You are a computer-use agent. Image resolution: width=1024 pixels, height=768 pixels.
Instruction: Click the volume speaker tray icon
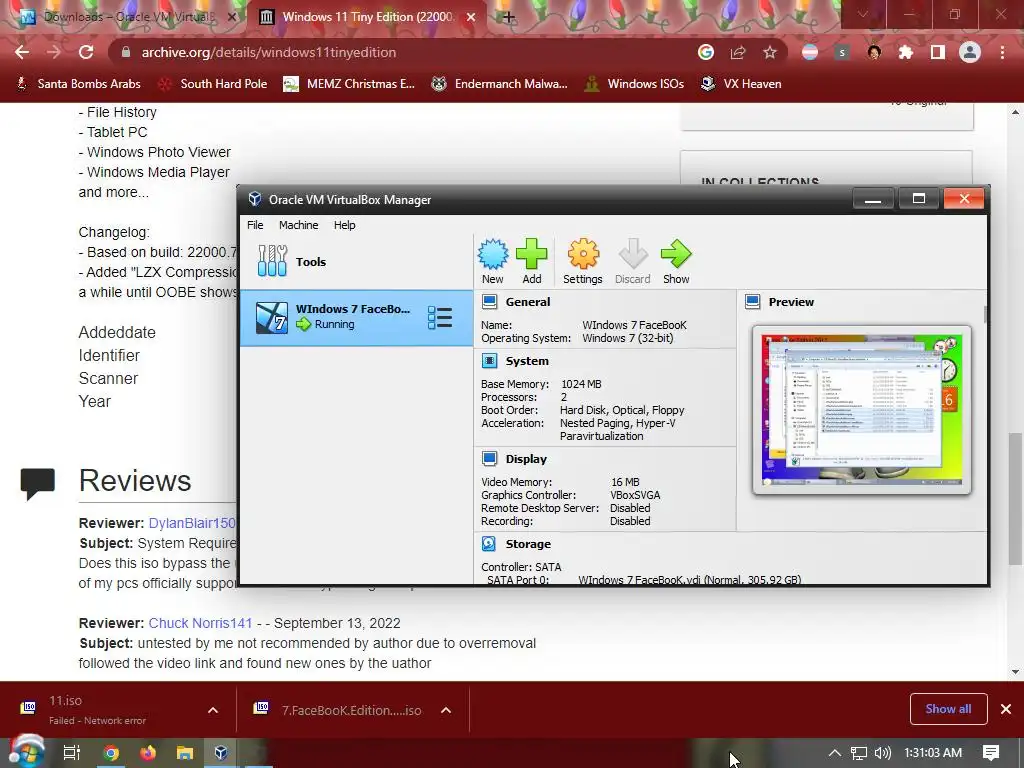(882, 753)
